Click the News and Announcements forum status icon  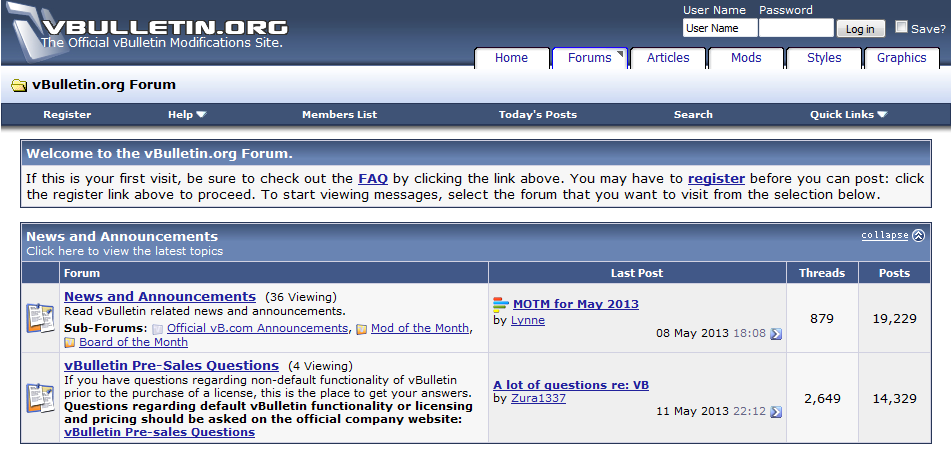(x=40, y=318)
